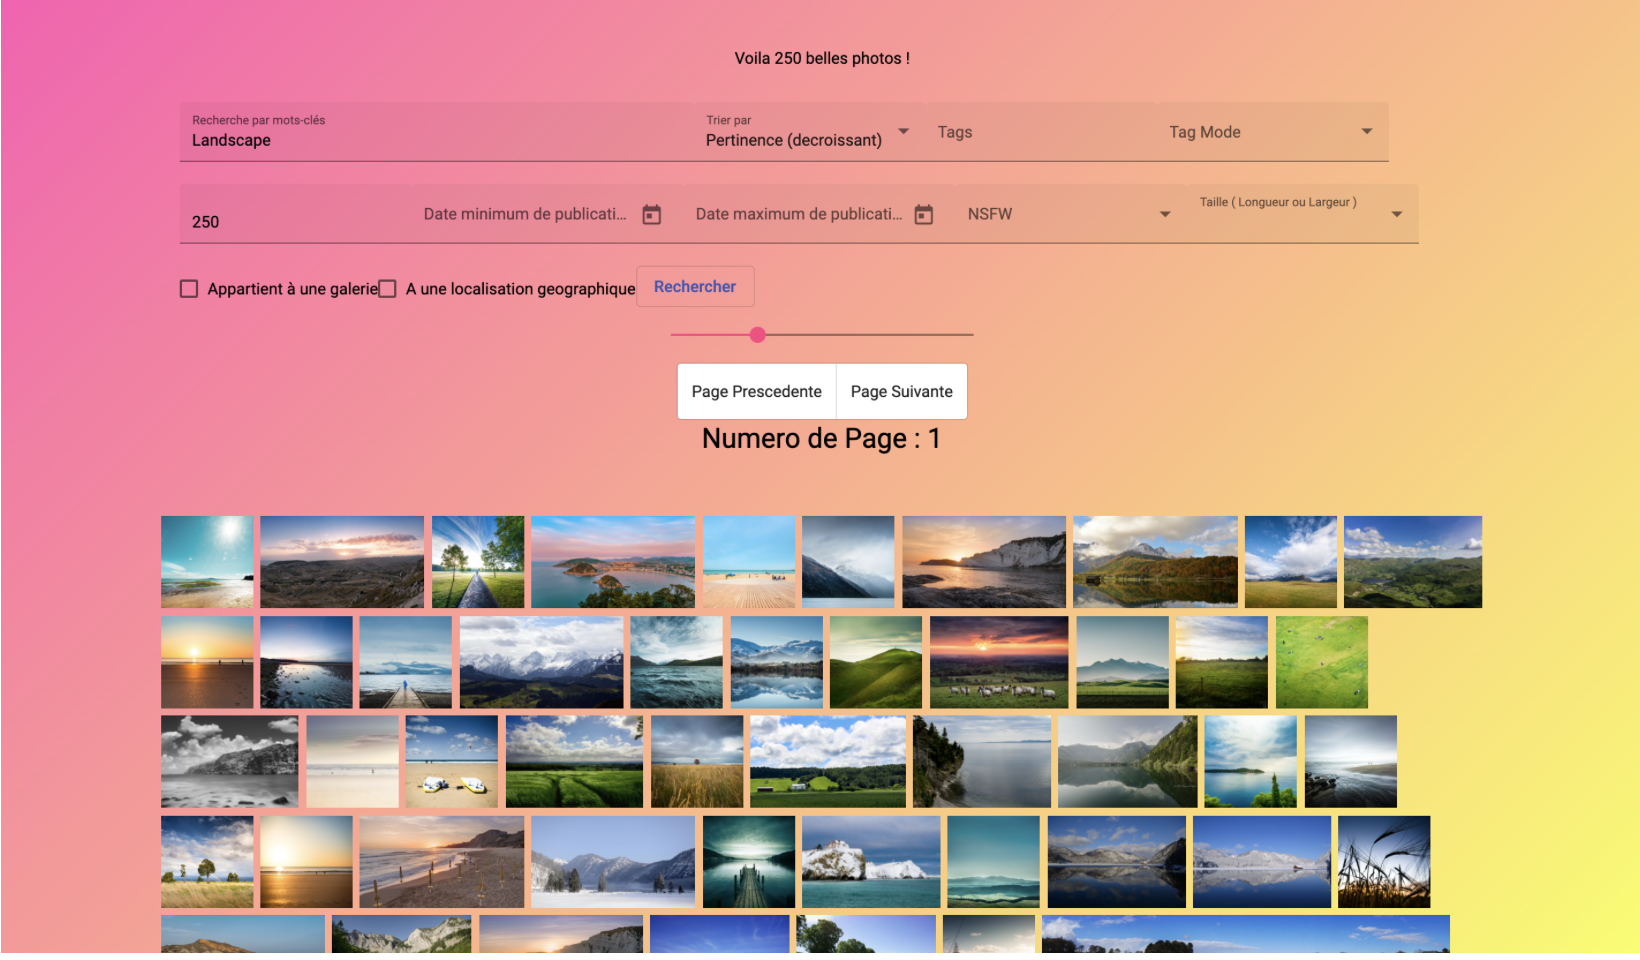This screenshot has width=1640, height=960.
Task: Open the black and white coastline photo
Action: click(230, 762)
